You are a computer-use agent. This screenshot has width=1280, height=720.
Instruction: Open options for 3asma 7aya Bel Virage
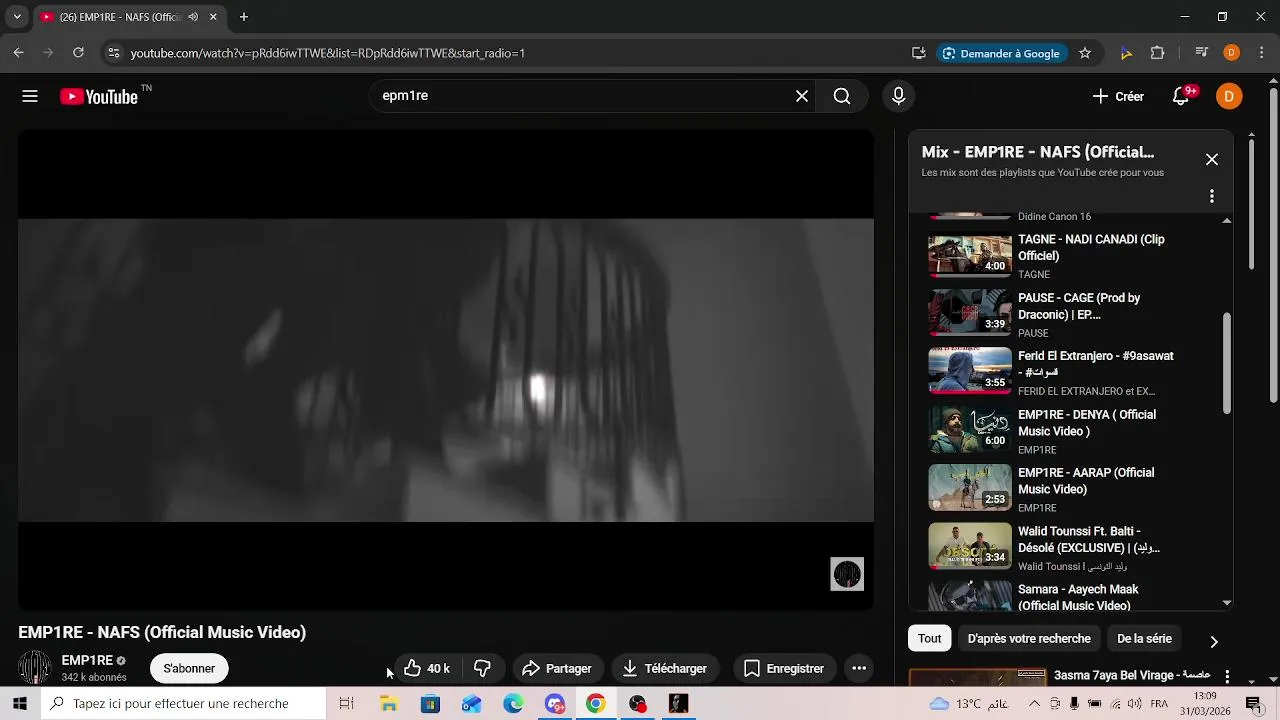click(1227, 676)
